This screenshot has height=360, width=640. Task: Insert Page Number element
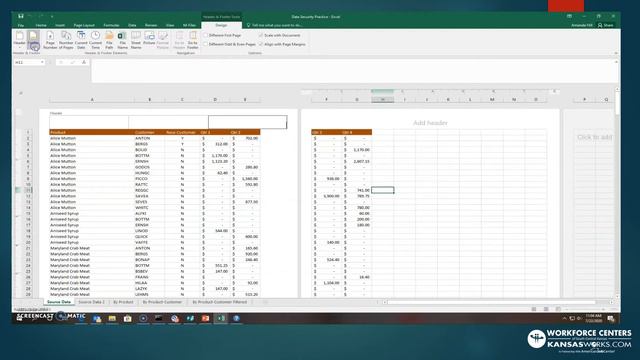coord(50,40)
